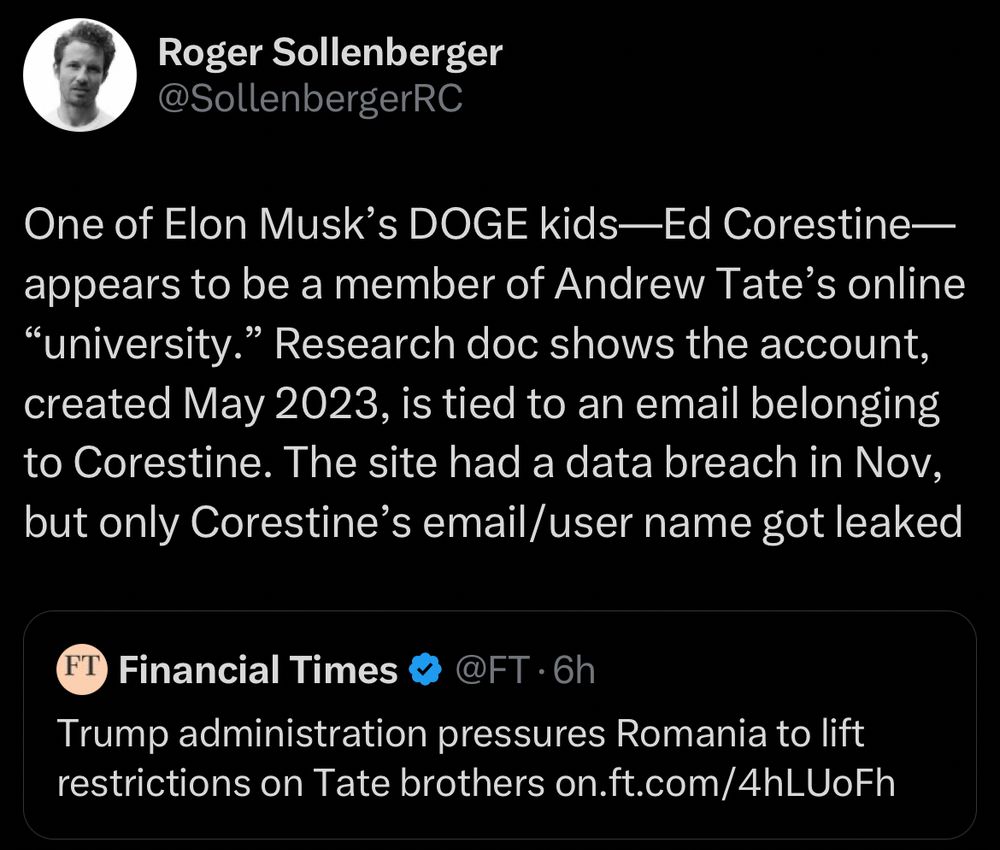The width and height of the screenshot is (1000, 850).
Task: Open the Financial Times account name
Action: 258,670
